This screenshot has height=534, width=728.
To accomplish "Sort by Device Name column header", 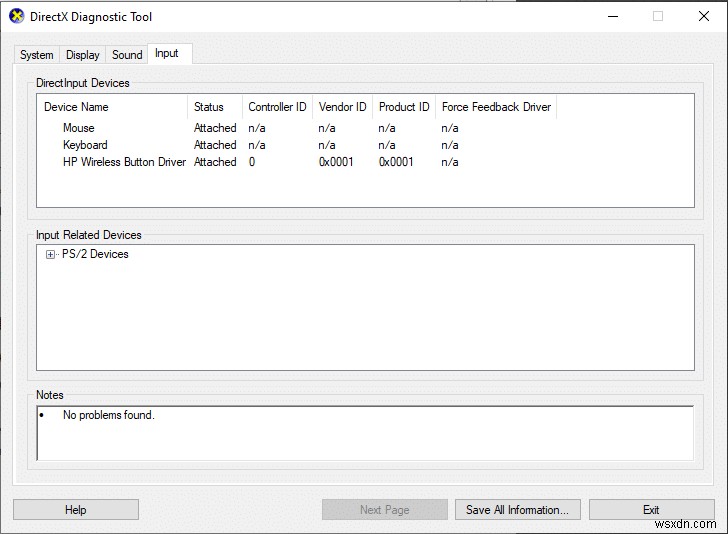I will 112,107.
